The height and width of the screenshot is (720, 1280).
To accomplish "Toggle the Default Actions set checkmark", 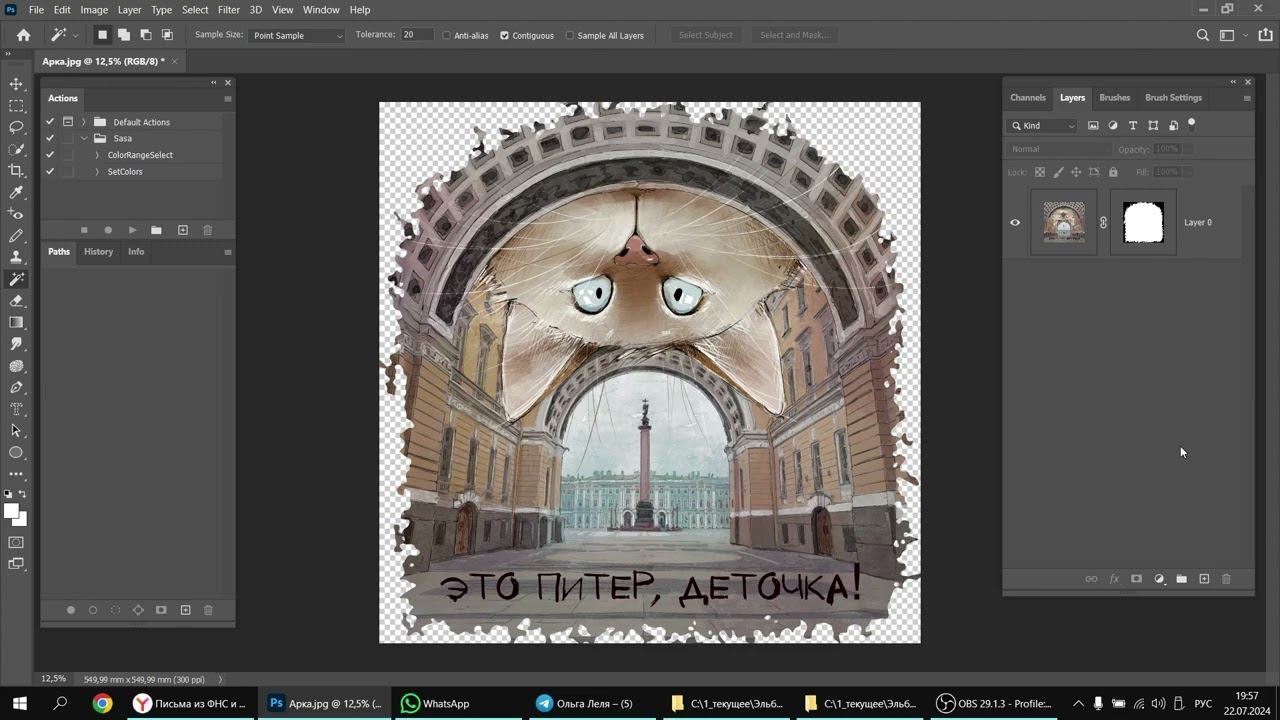I will point(50,122).
